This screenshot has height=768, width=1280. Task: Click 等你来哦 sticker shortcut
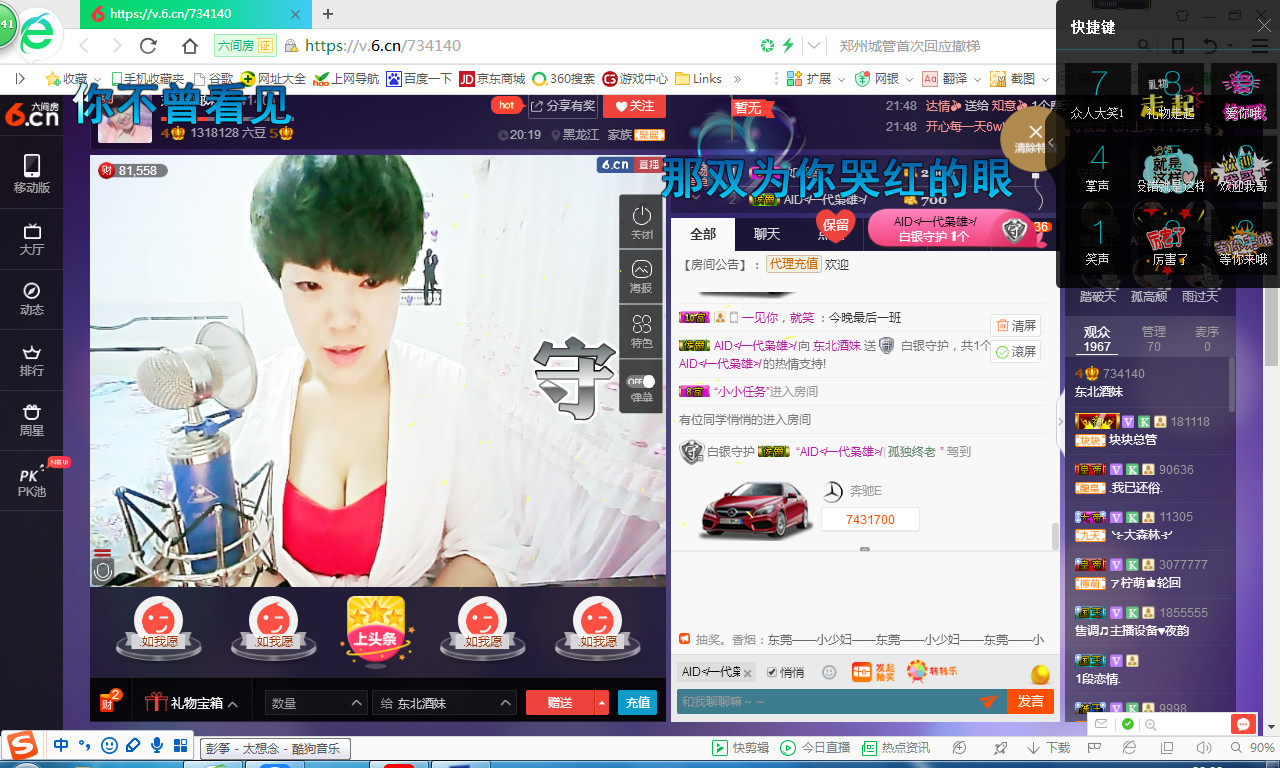[x=1243, y=240]
